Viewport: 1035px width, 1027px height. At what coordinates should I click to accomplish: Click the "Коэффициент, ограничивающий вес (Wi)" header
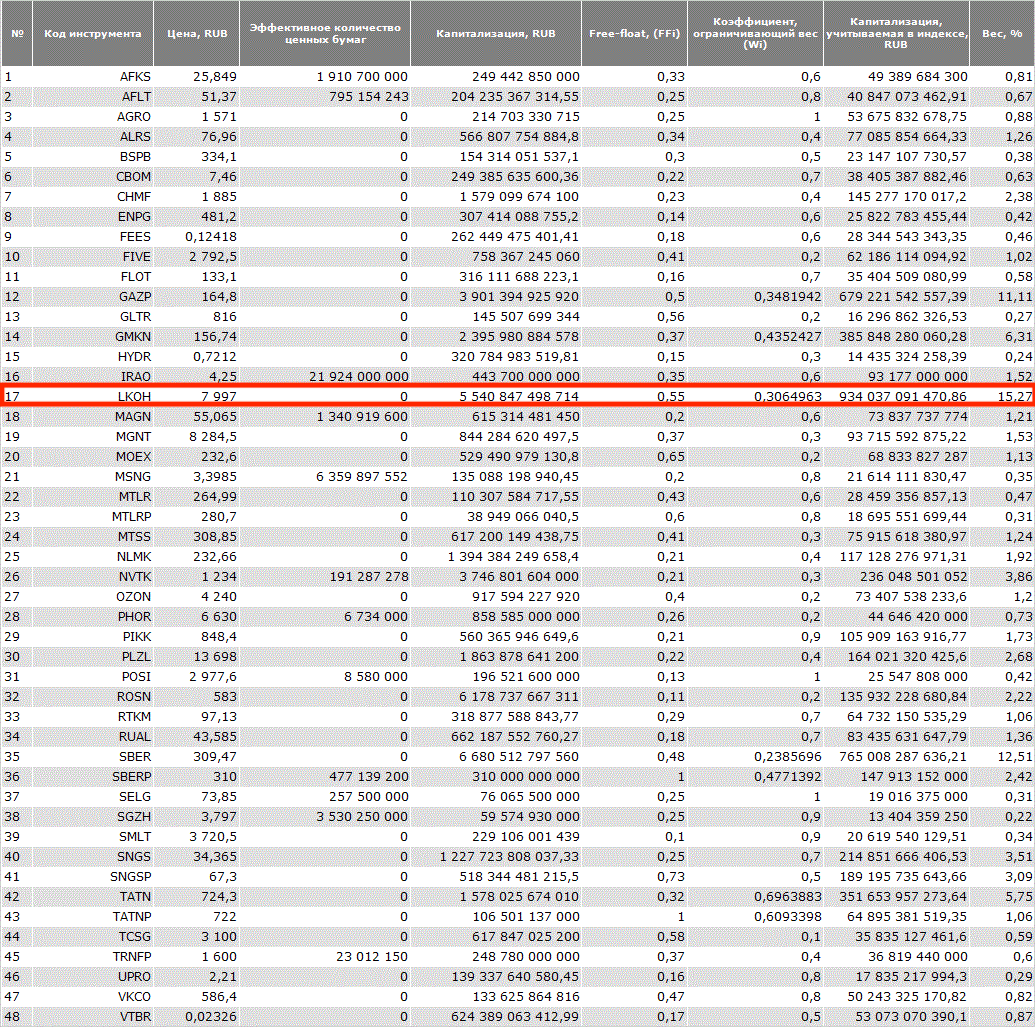pyautogui.click(x=755, y=34)
